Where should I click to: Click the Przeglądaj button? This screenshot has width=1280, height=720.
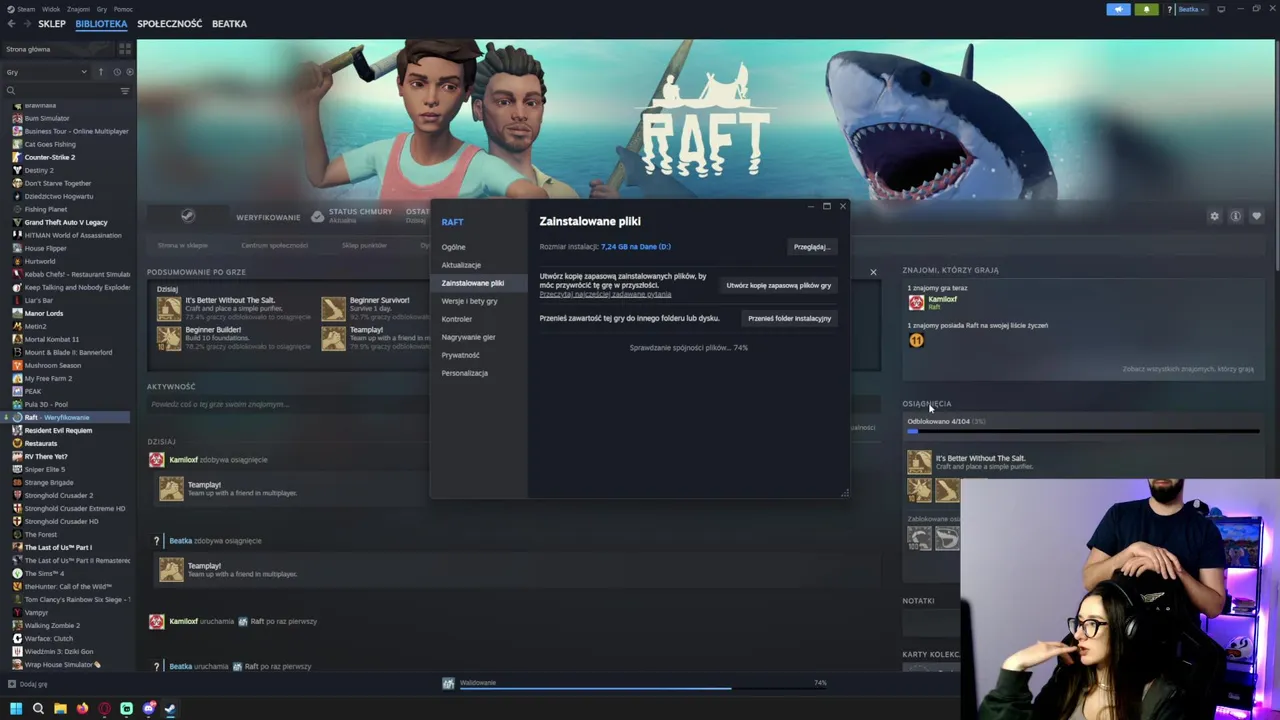click(811, 247)
